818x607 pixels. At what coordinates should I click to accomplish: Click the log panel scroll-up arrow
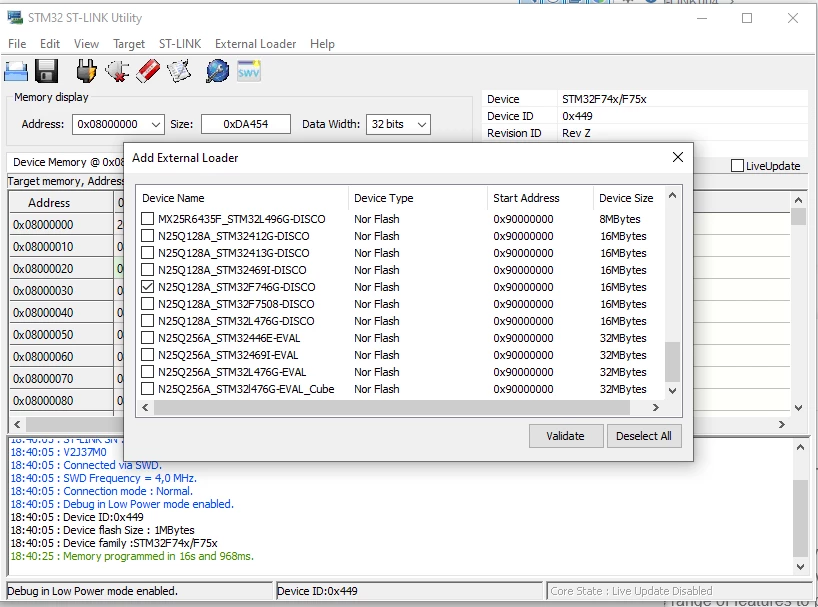[800, 447]
